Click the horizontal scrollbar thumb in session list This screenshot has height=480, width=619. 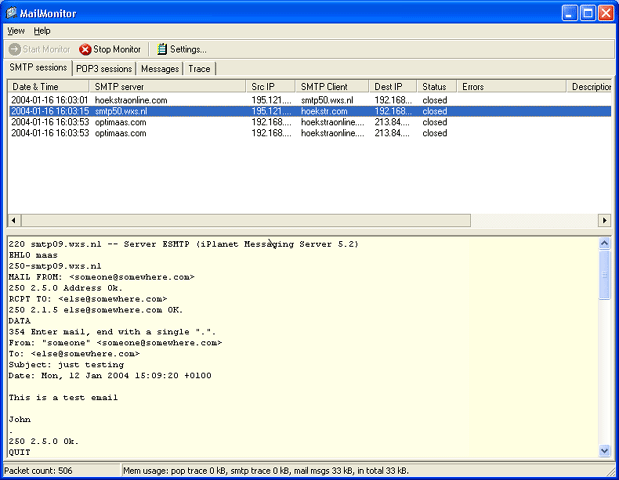(246, 220)
